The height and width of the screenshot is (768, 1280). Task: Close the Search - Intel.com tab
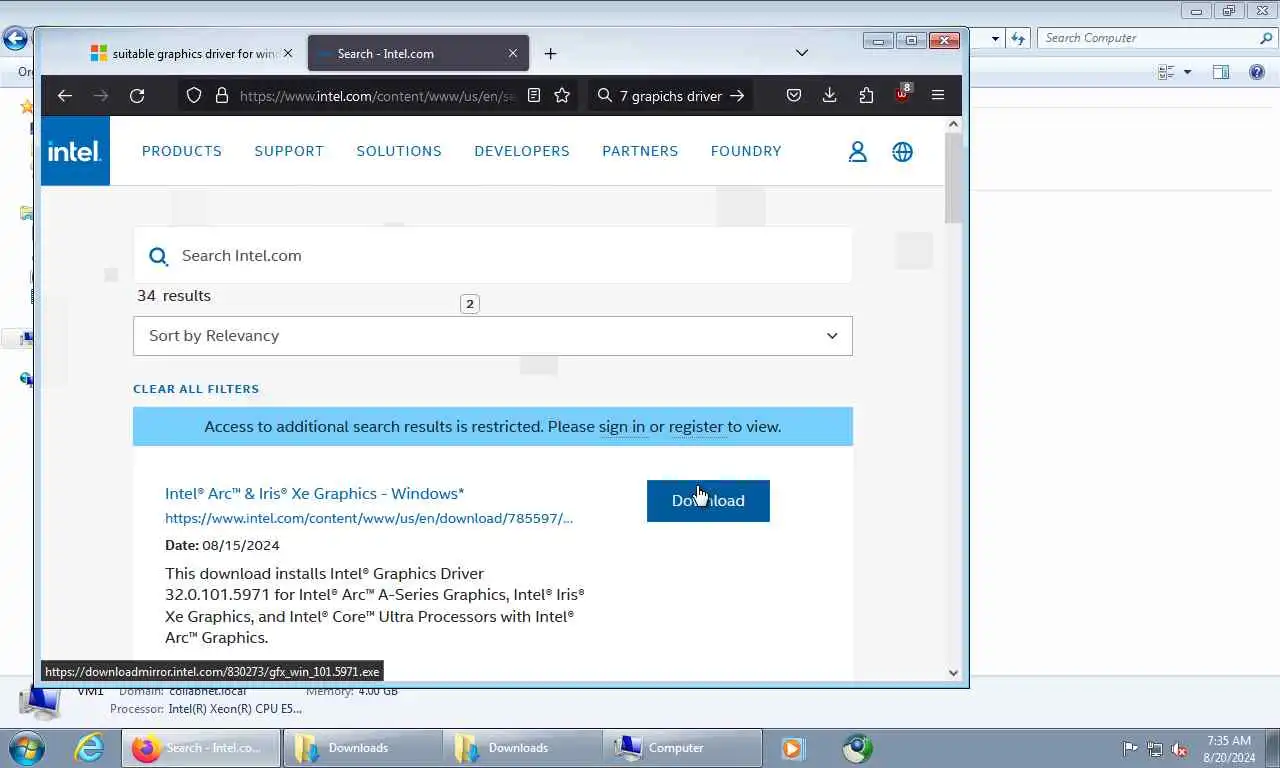click(513, 54)
